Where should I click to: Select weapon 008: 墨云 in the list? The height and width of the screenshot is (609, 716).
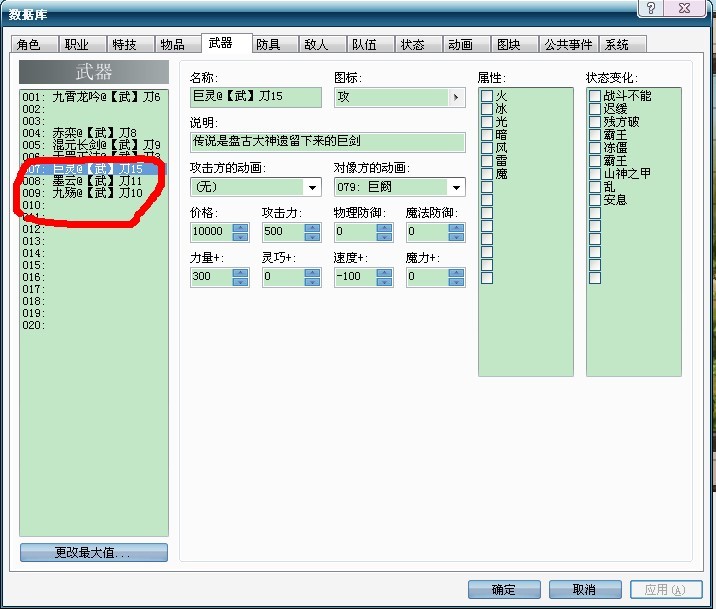point(94,181)
